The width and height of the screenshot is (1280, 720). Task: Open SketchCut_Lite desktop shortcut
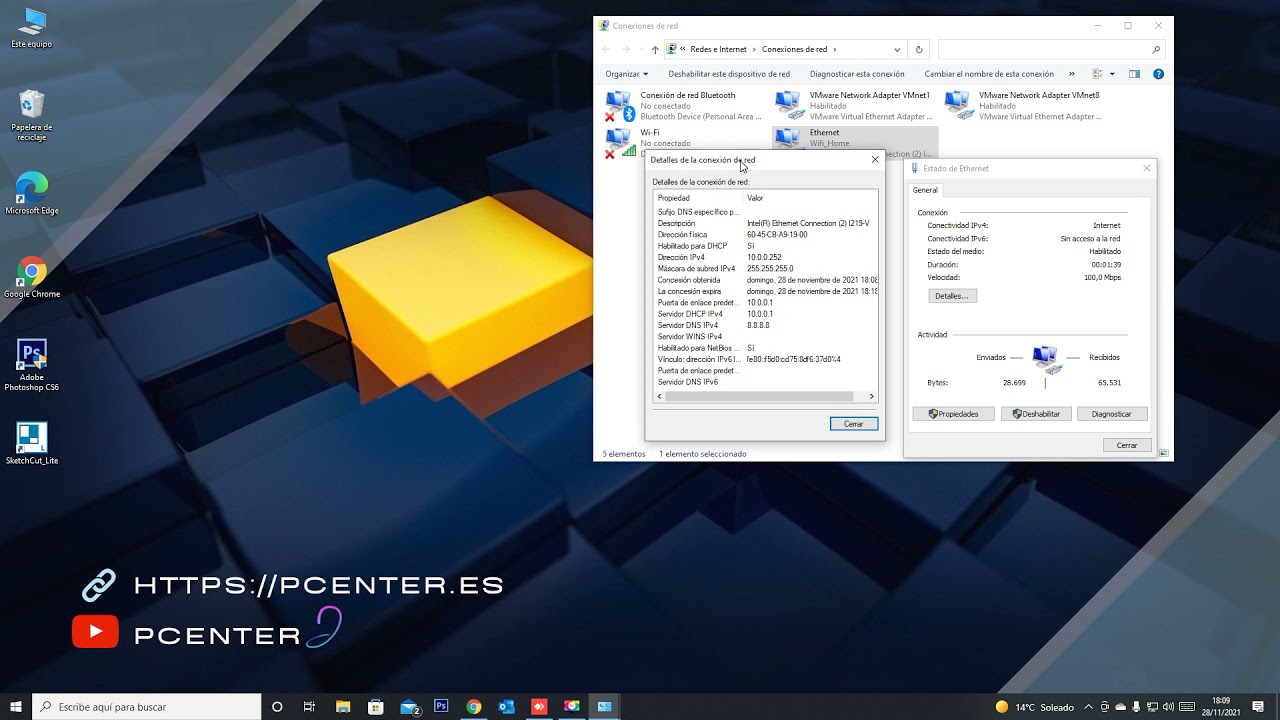(x=32, y=443)
